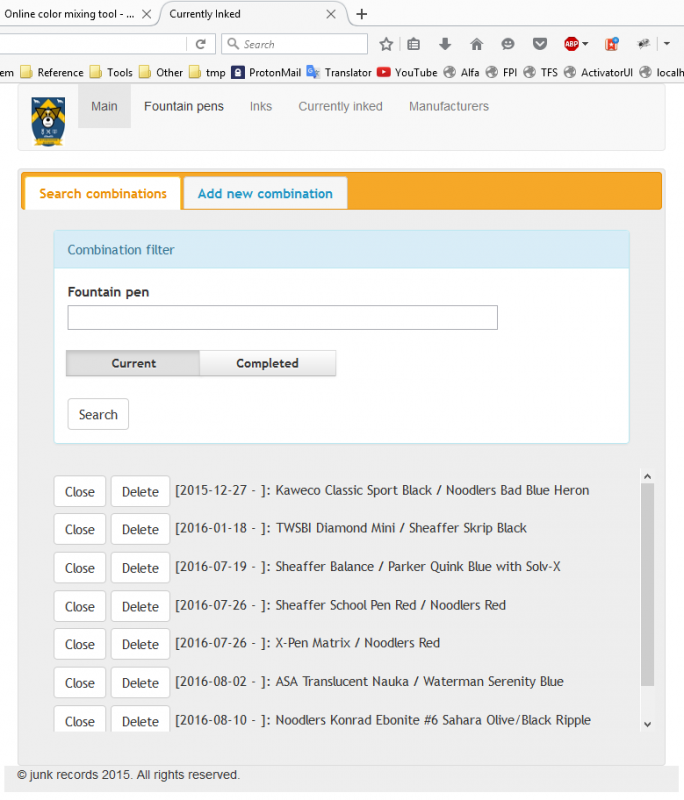Open new browser tab with plus icon
The width and height of the screenshot is (684, 800).
pyautogui.click(x=362, y=14)
